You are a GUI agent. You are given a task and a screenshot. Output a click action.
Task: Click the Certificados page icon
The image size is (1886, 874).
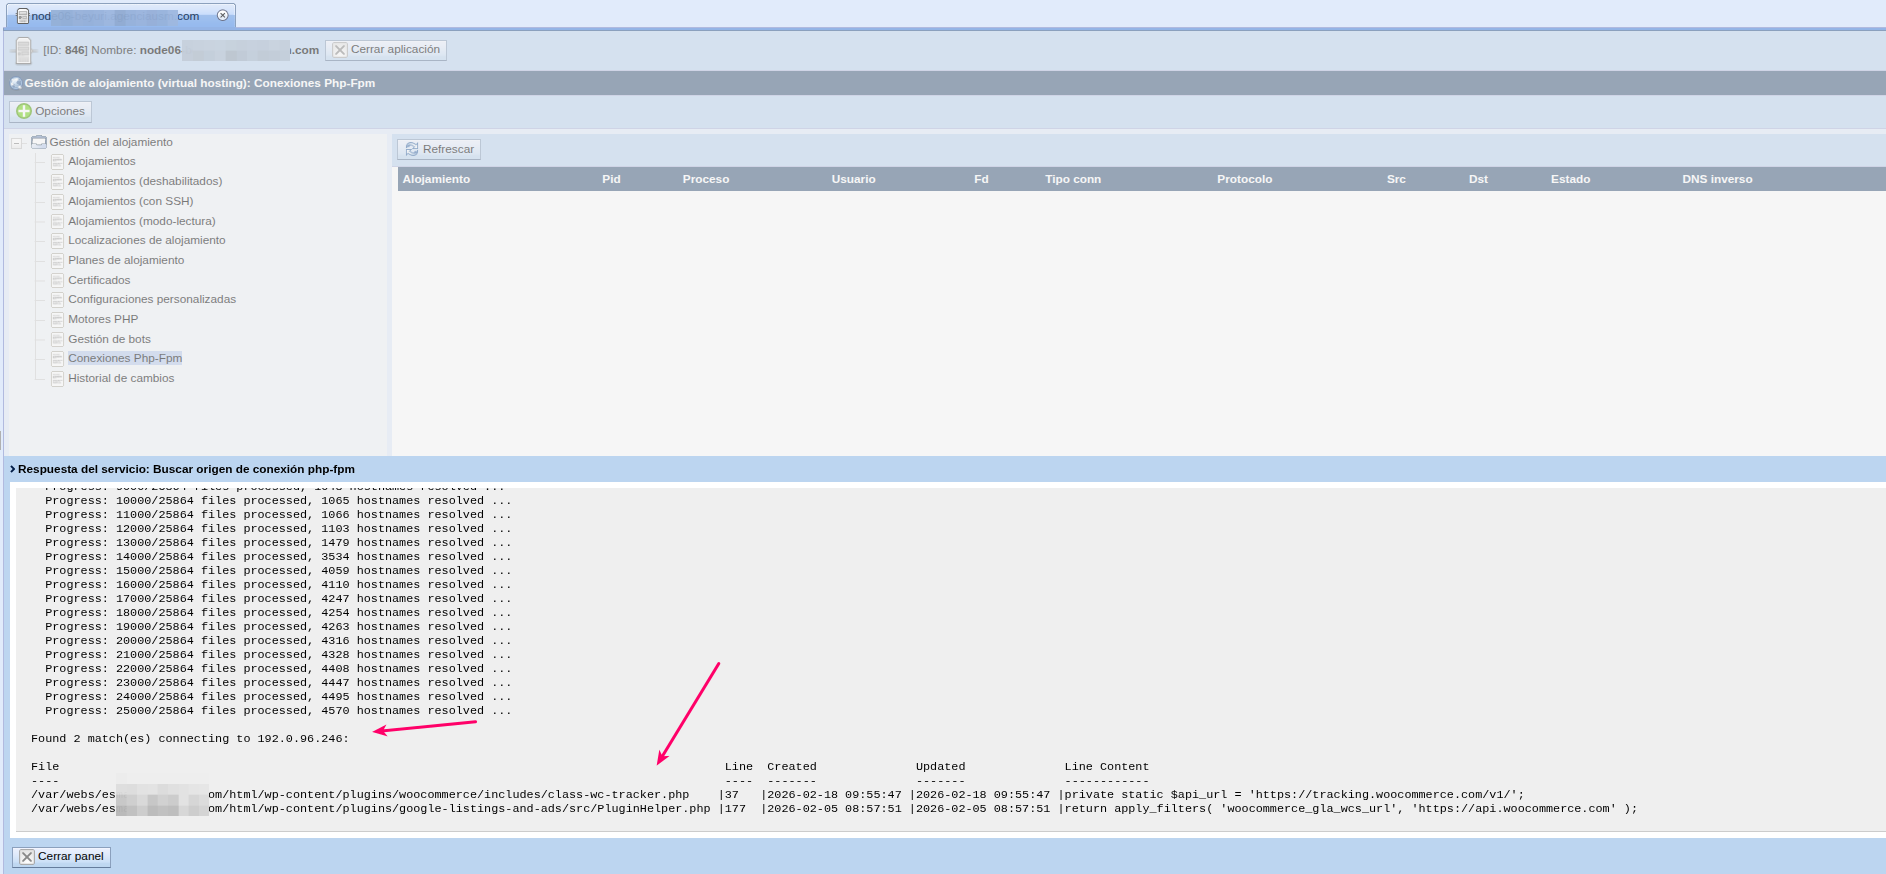58,281
